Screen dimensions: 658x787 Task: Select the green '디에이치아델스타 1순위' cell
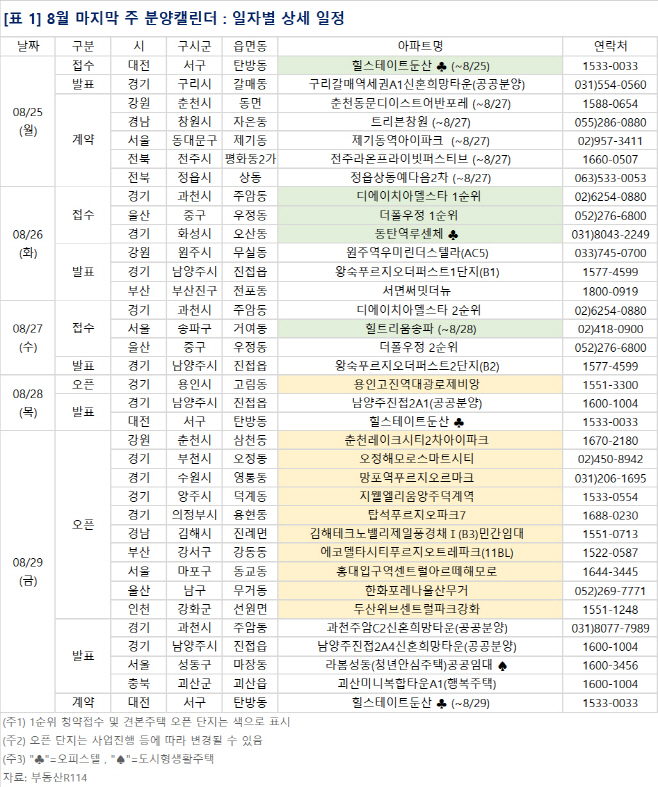[x=420, y=196]
